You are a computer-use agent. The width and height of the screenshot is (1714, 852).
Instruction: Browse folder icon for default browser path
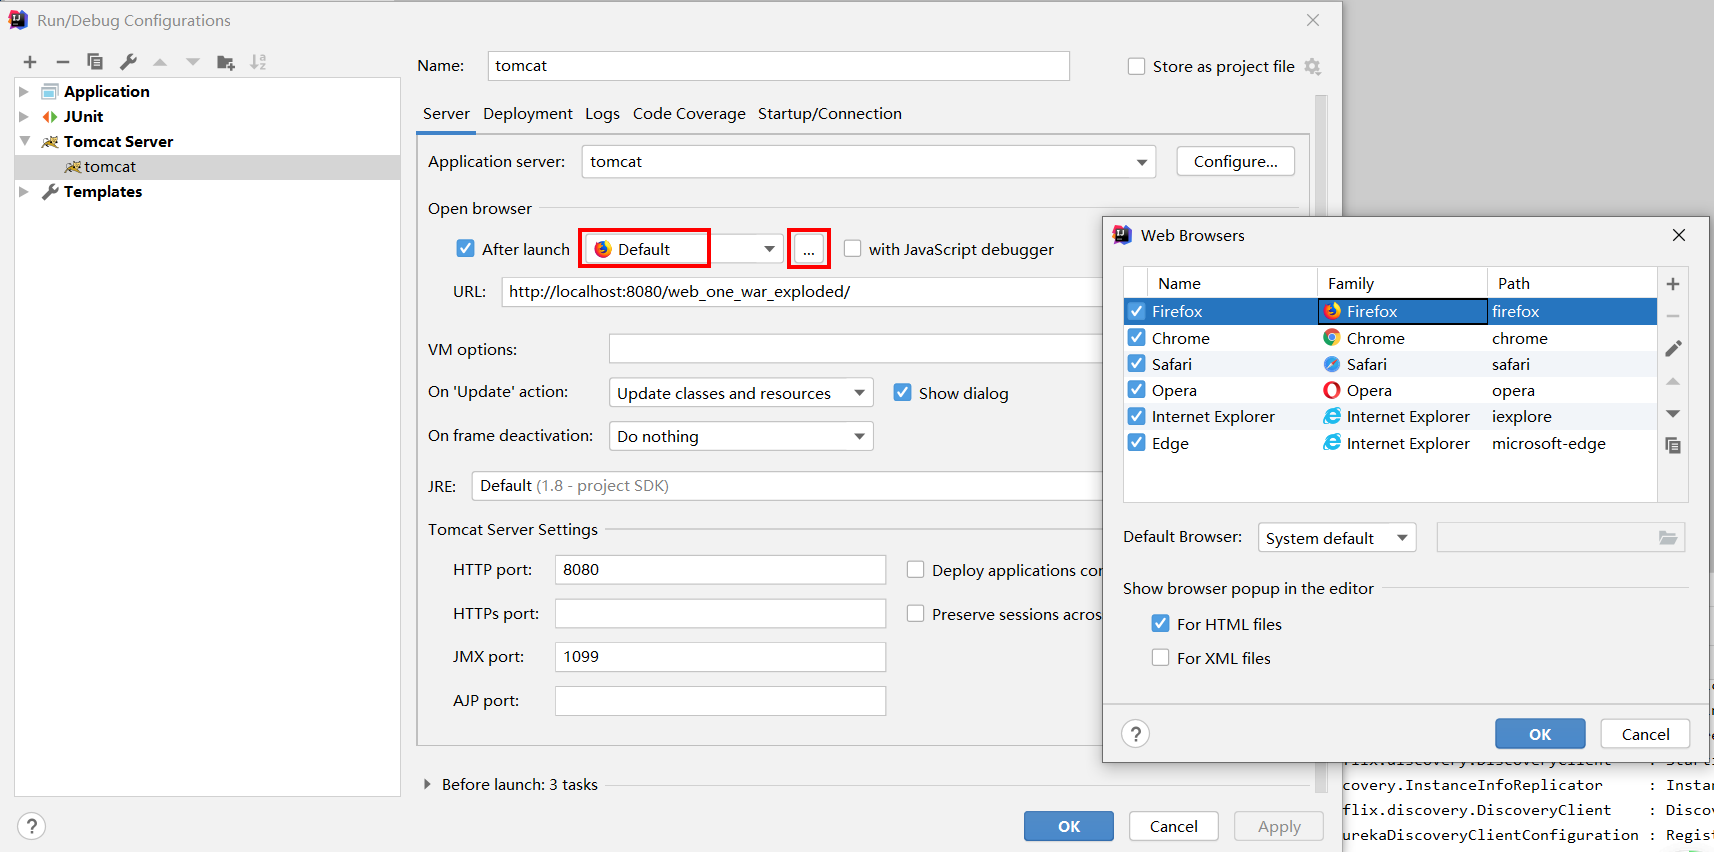point(1668,538)
